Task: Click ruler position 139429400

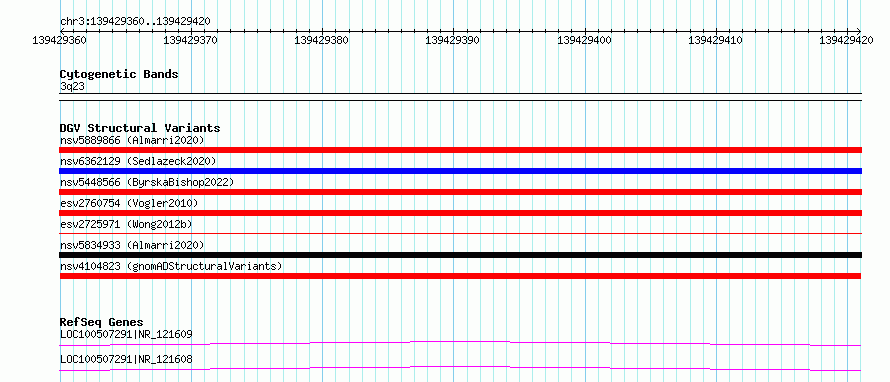Action: pyautogui.click(x=585, y=40)
